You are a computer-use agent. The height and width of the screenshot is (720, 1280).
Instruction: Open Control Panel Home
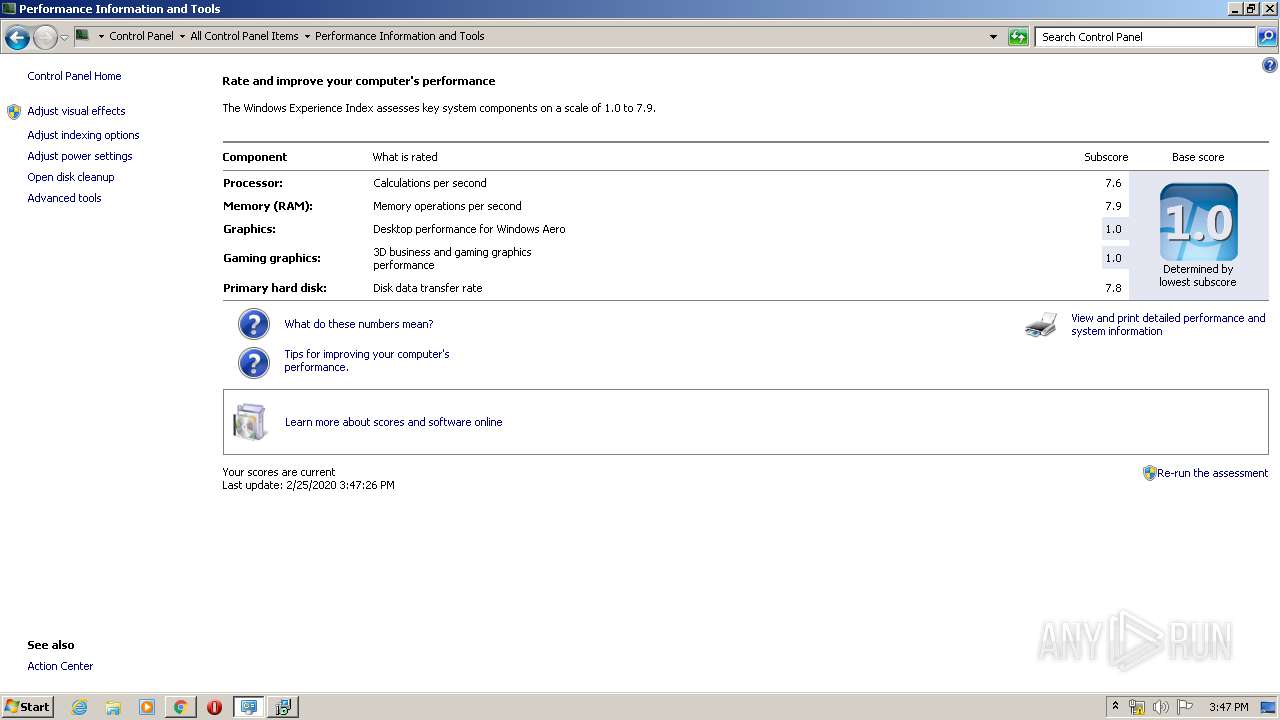[74, 76]
